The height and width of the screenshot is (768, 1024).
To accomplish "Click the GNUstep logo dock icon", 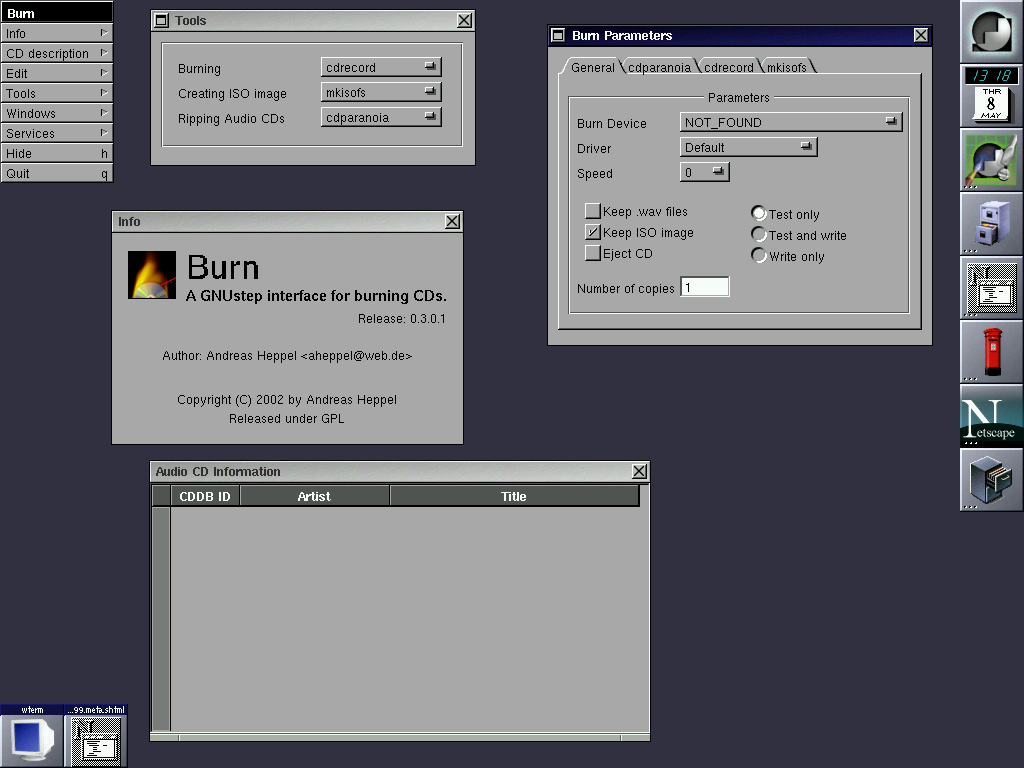I will pos(991,32).
